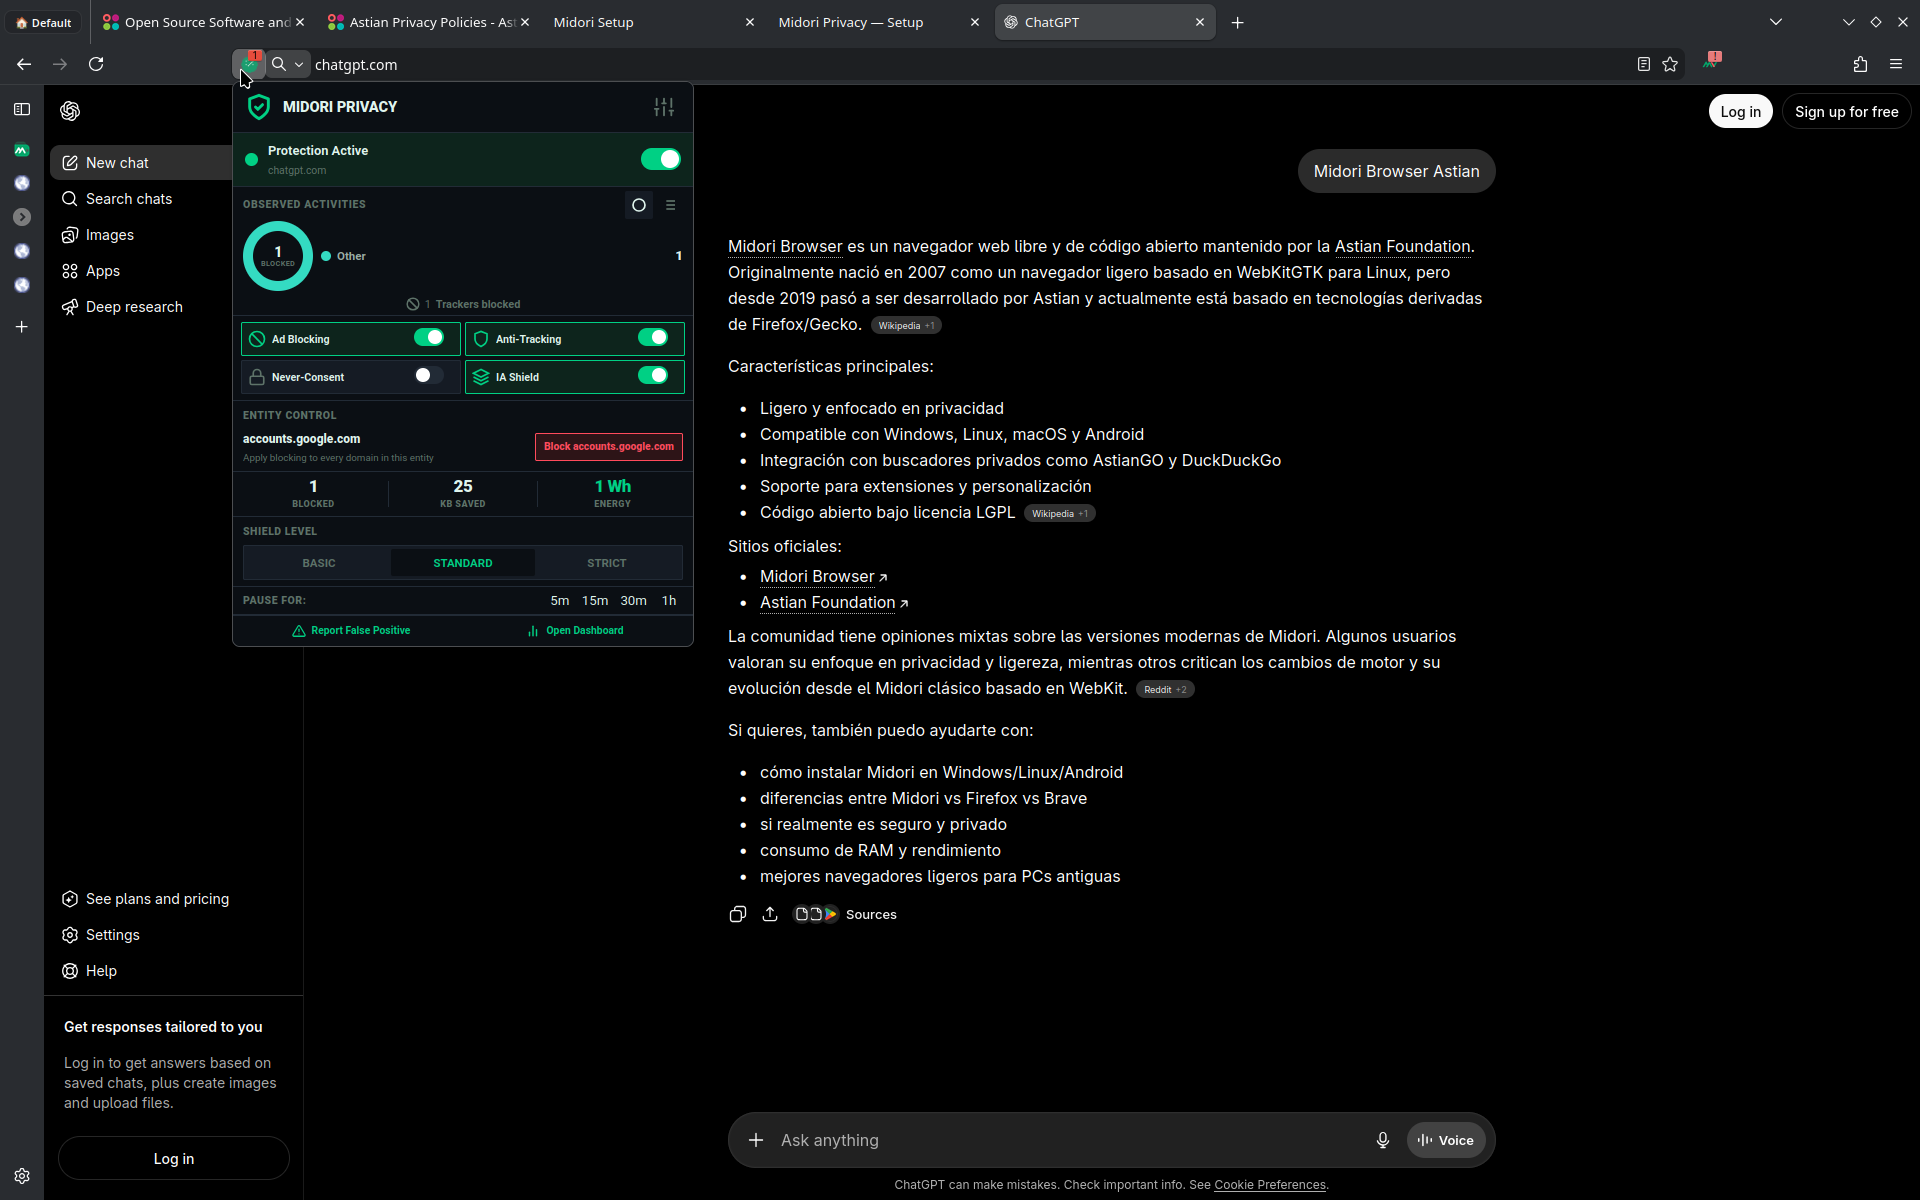Image resolution: width=1920 pixels, height=1200 pixels.
Task: Pause protection for 30m
Action: (x=634, y=601)
